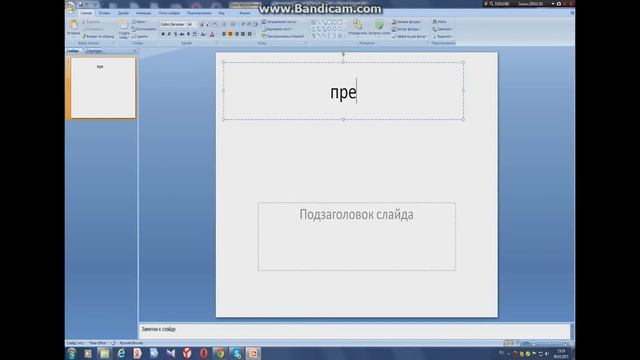
Task: Apply bold formatting to text
Action: [163, 34]
